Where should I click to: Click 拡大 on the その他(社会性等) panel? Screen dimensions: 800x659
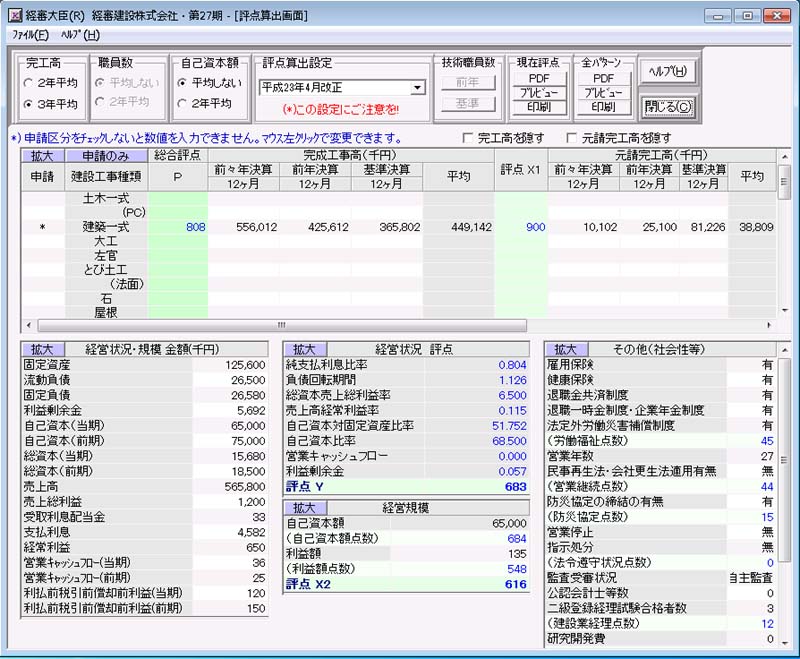[x=568, y=349]
